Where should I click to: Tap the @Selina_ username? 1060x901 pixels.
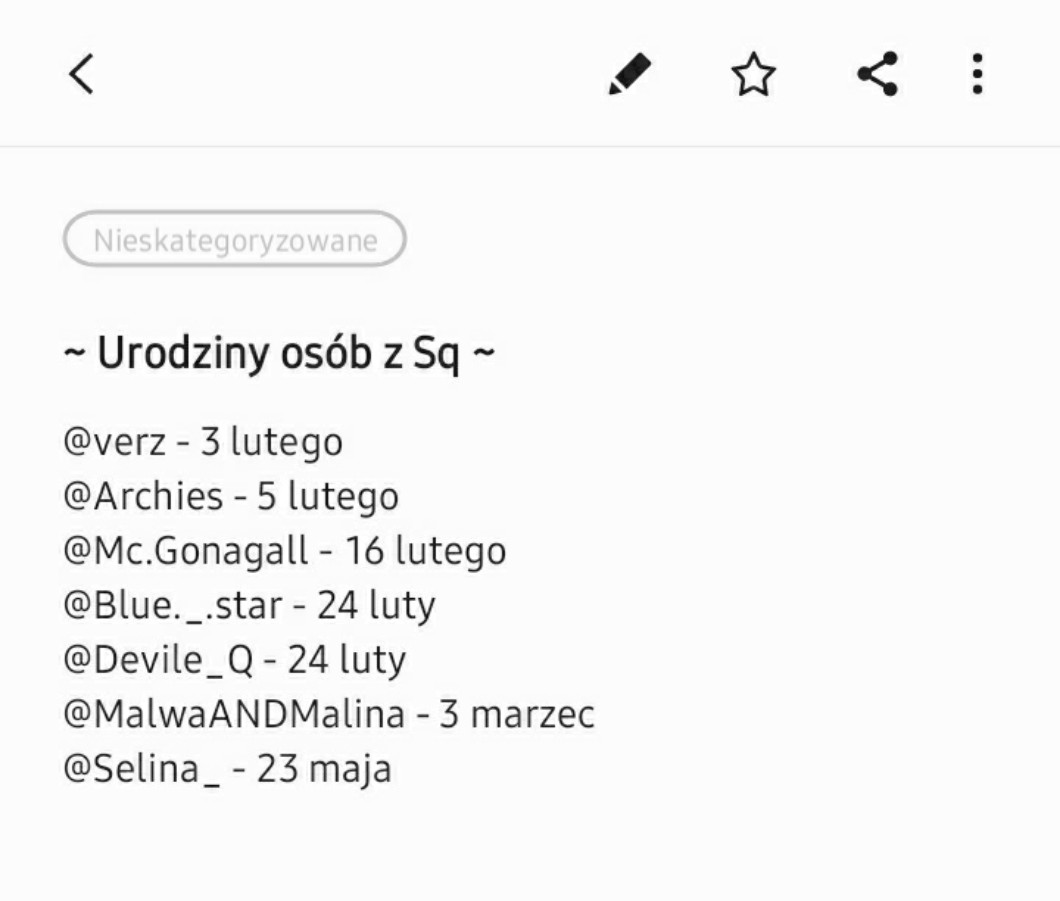point(141,770)
